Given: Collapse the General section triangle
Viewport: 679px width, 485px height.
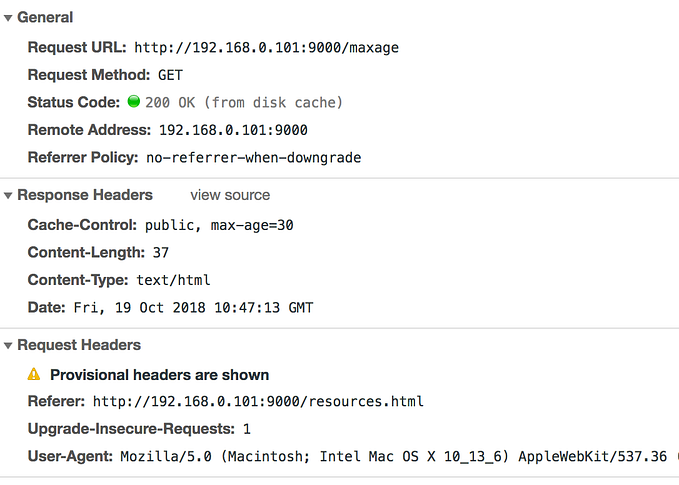Looking at the screenshot, I should (x=8, y=18).
